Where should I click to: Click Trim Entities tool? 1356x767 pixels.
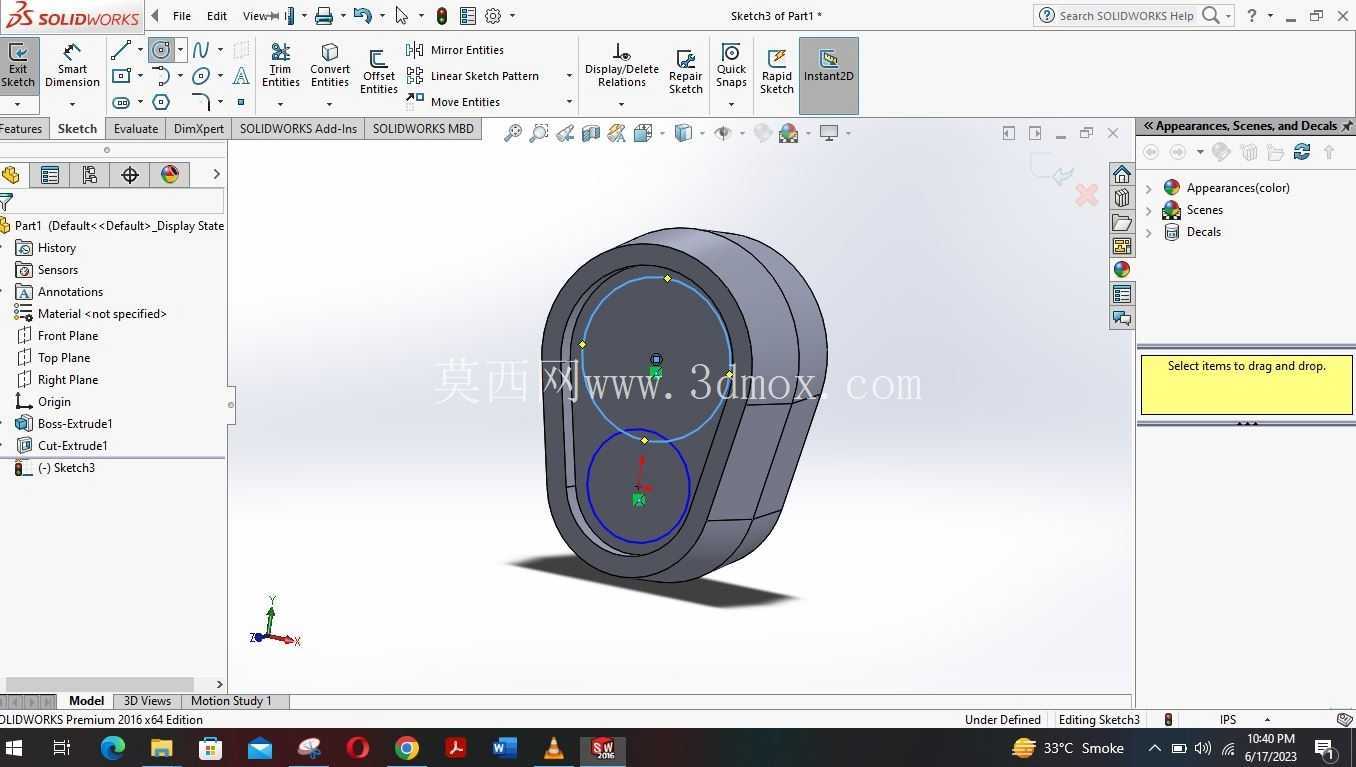[x=281, y=66]
